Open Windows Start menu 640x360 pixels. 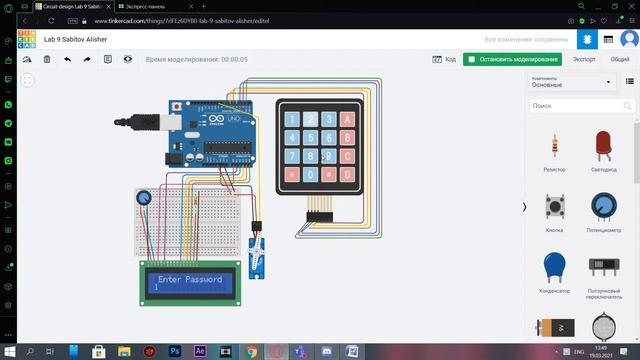pyautogui.click(x=9, y=351)
